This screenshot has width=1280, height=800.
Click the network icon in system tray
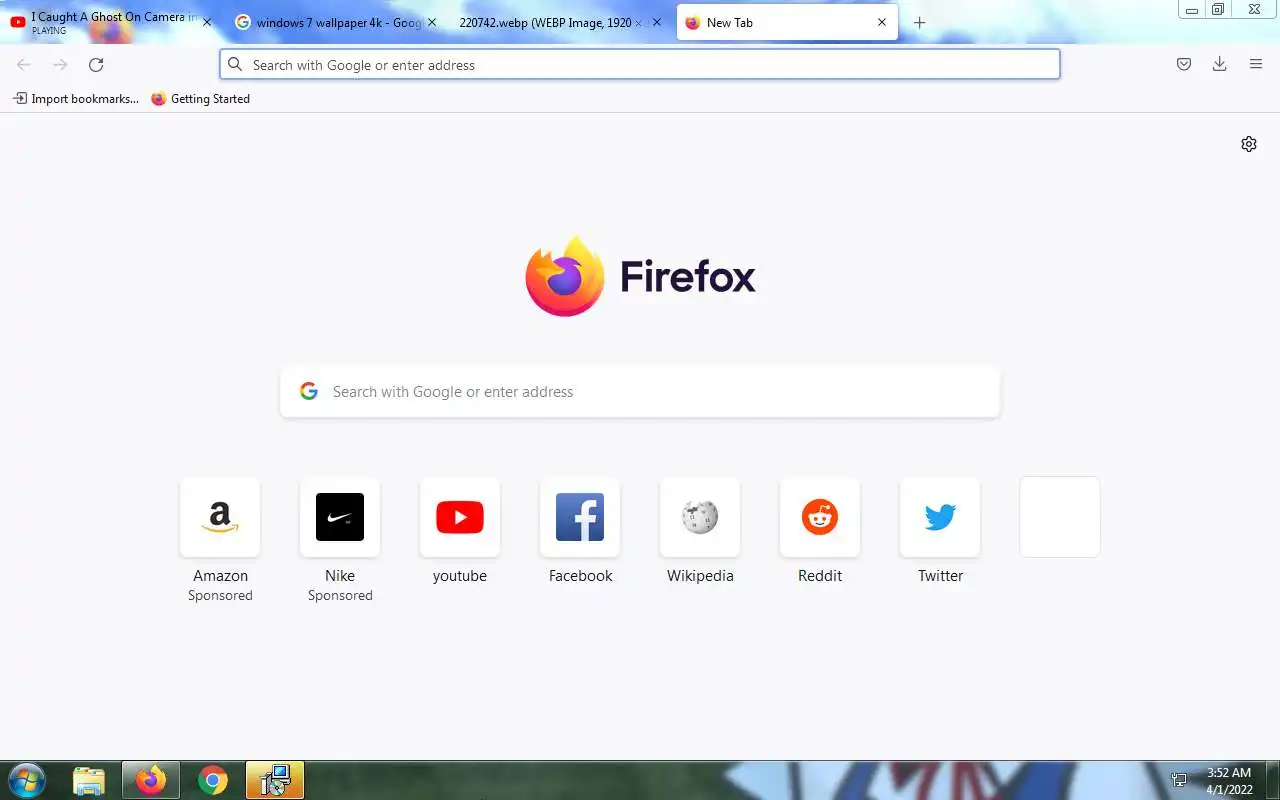1180,780
